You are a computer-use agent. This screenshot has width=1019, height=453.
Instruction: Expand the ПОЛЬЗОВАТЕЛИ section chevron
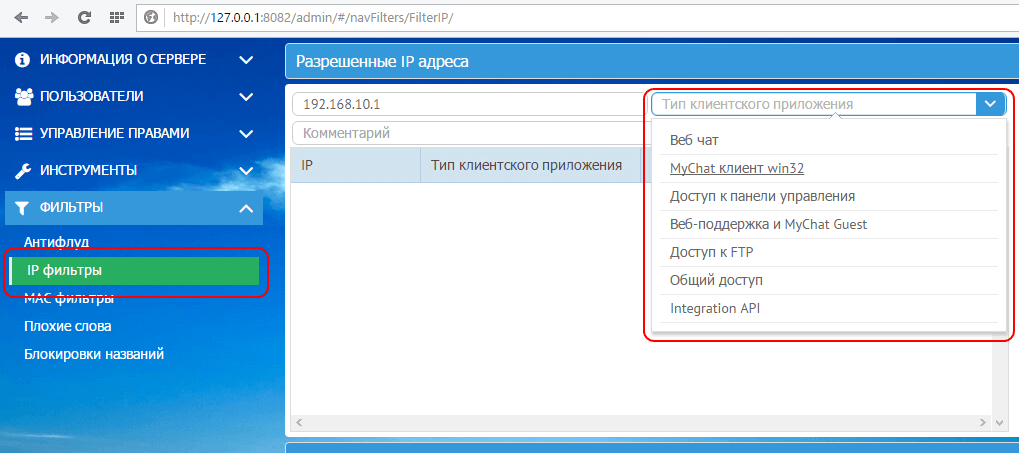click(x=246, y=97)
